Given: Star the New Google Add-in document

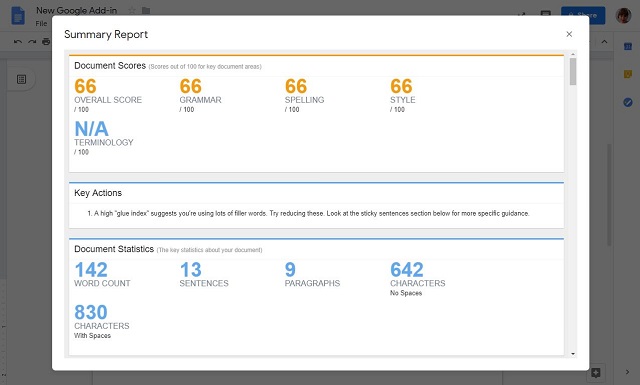Looking at the screenshot, I should click(132, 11).
